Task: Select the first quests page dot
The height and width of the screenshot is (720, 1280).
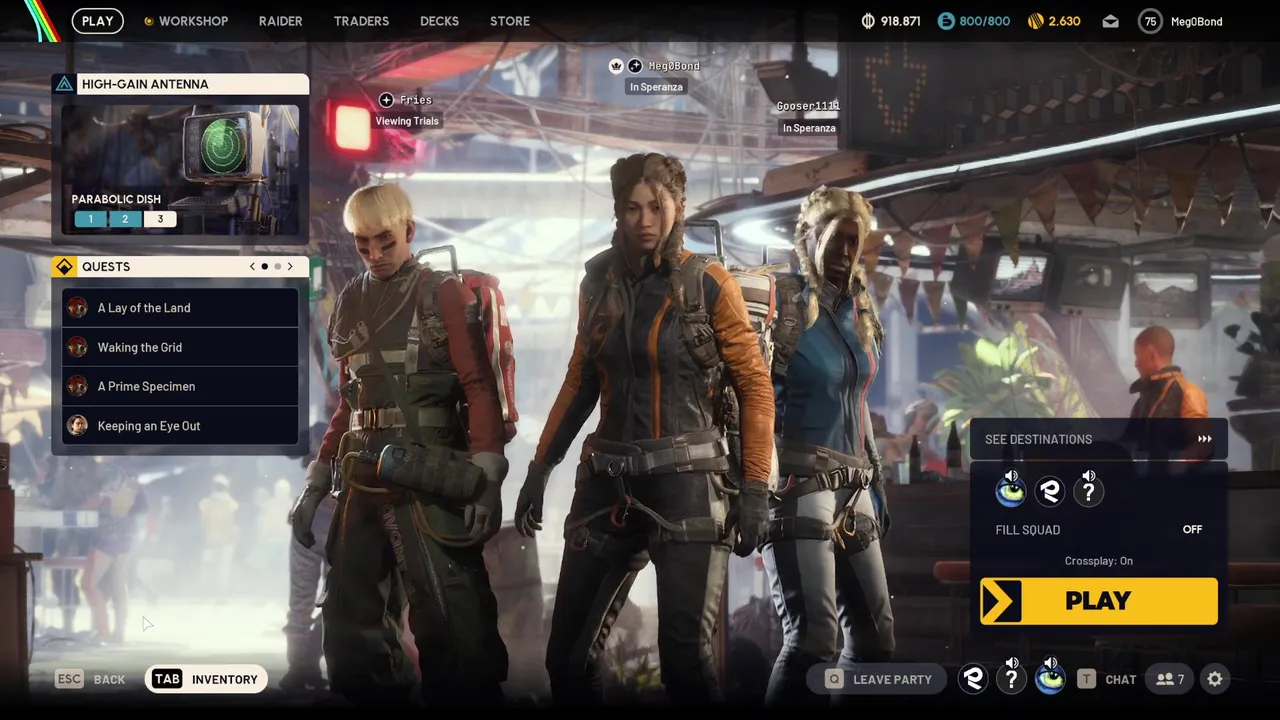Action: point(264,266)
